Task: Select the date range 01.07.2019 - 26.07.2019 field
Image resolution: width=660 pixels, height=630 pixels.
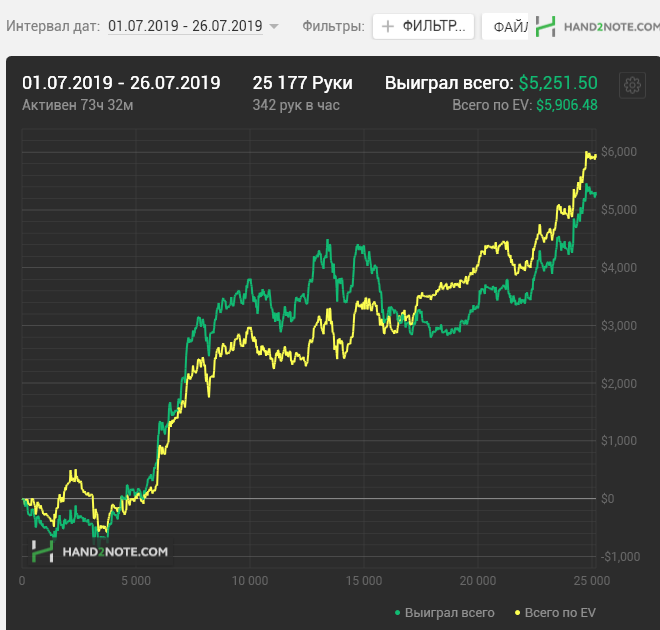Action: pyautogui.click(x=185, y=26)
